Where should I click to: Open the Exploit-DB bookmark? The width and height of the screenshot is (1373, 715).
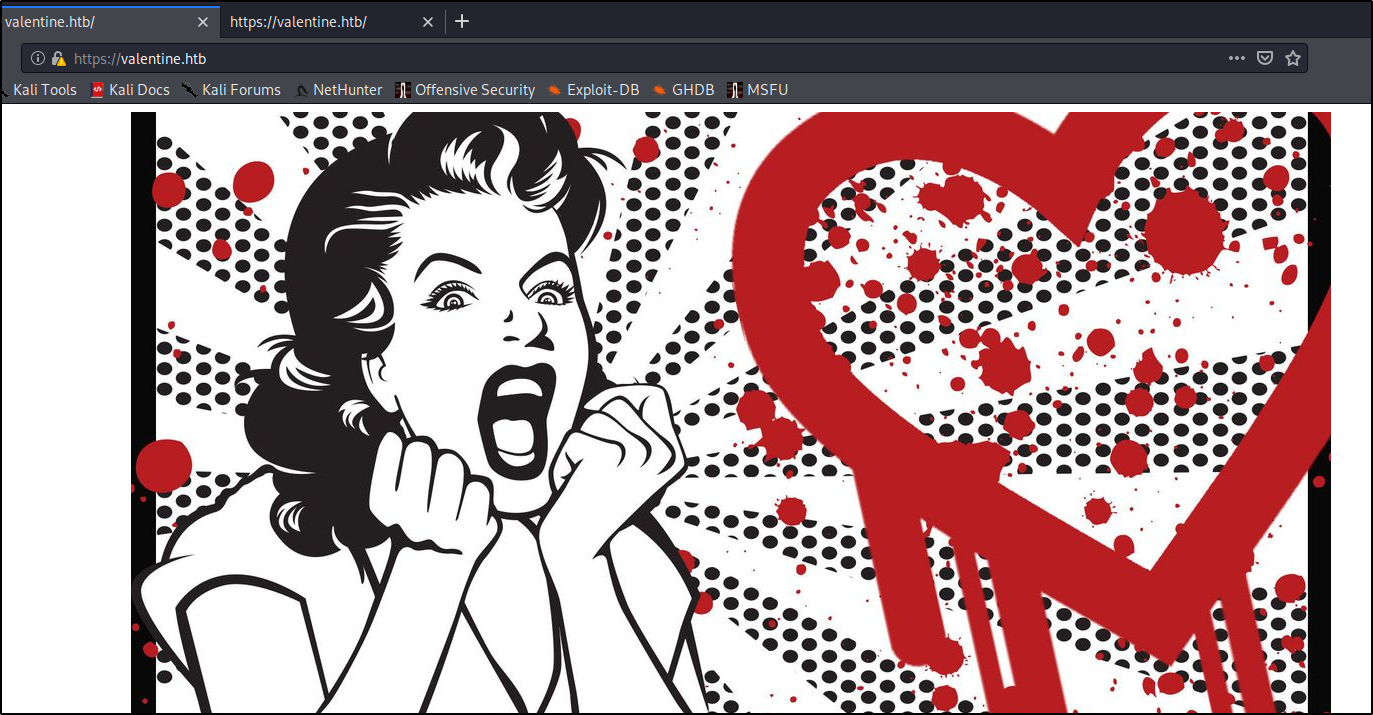593,90
